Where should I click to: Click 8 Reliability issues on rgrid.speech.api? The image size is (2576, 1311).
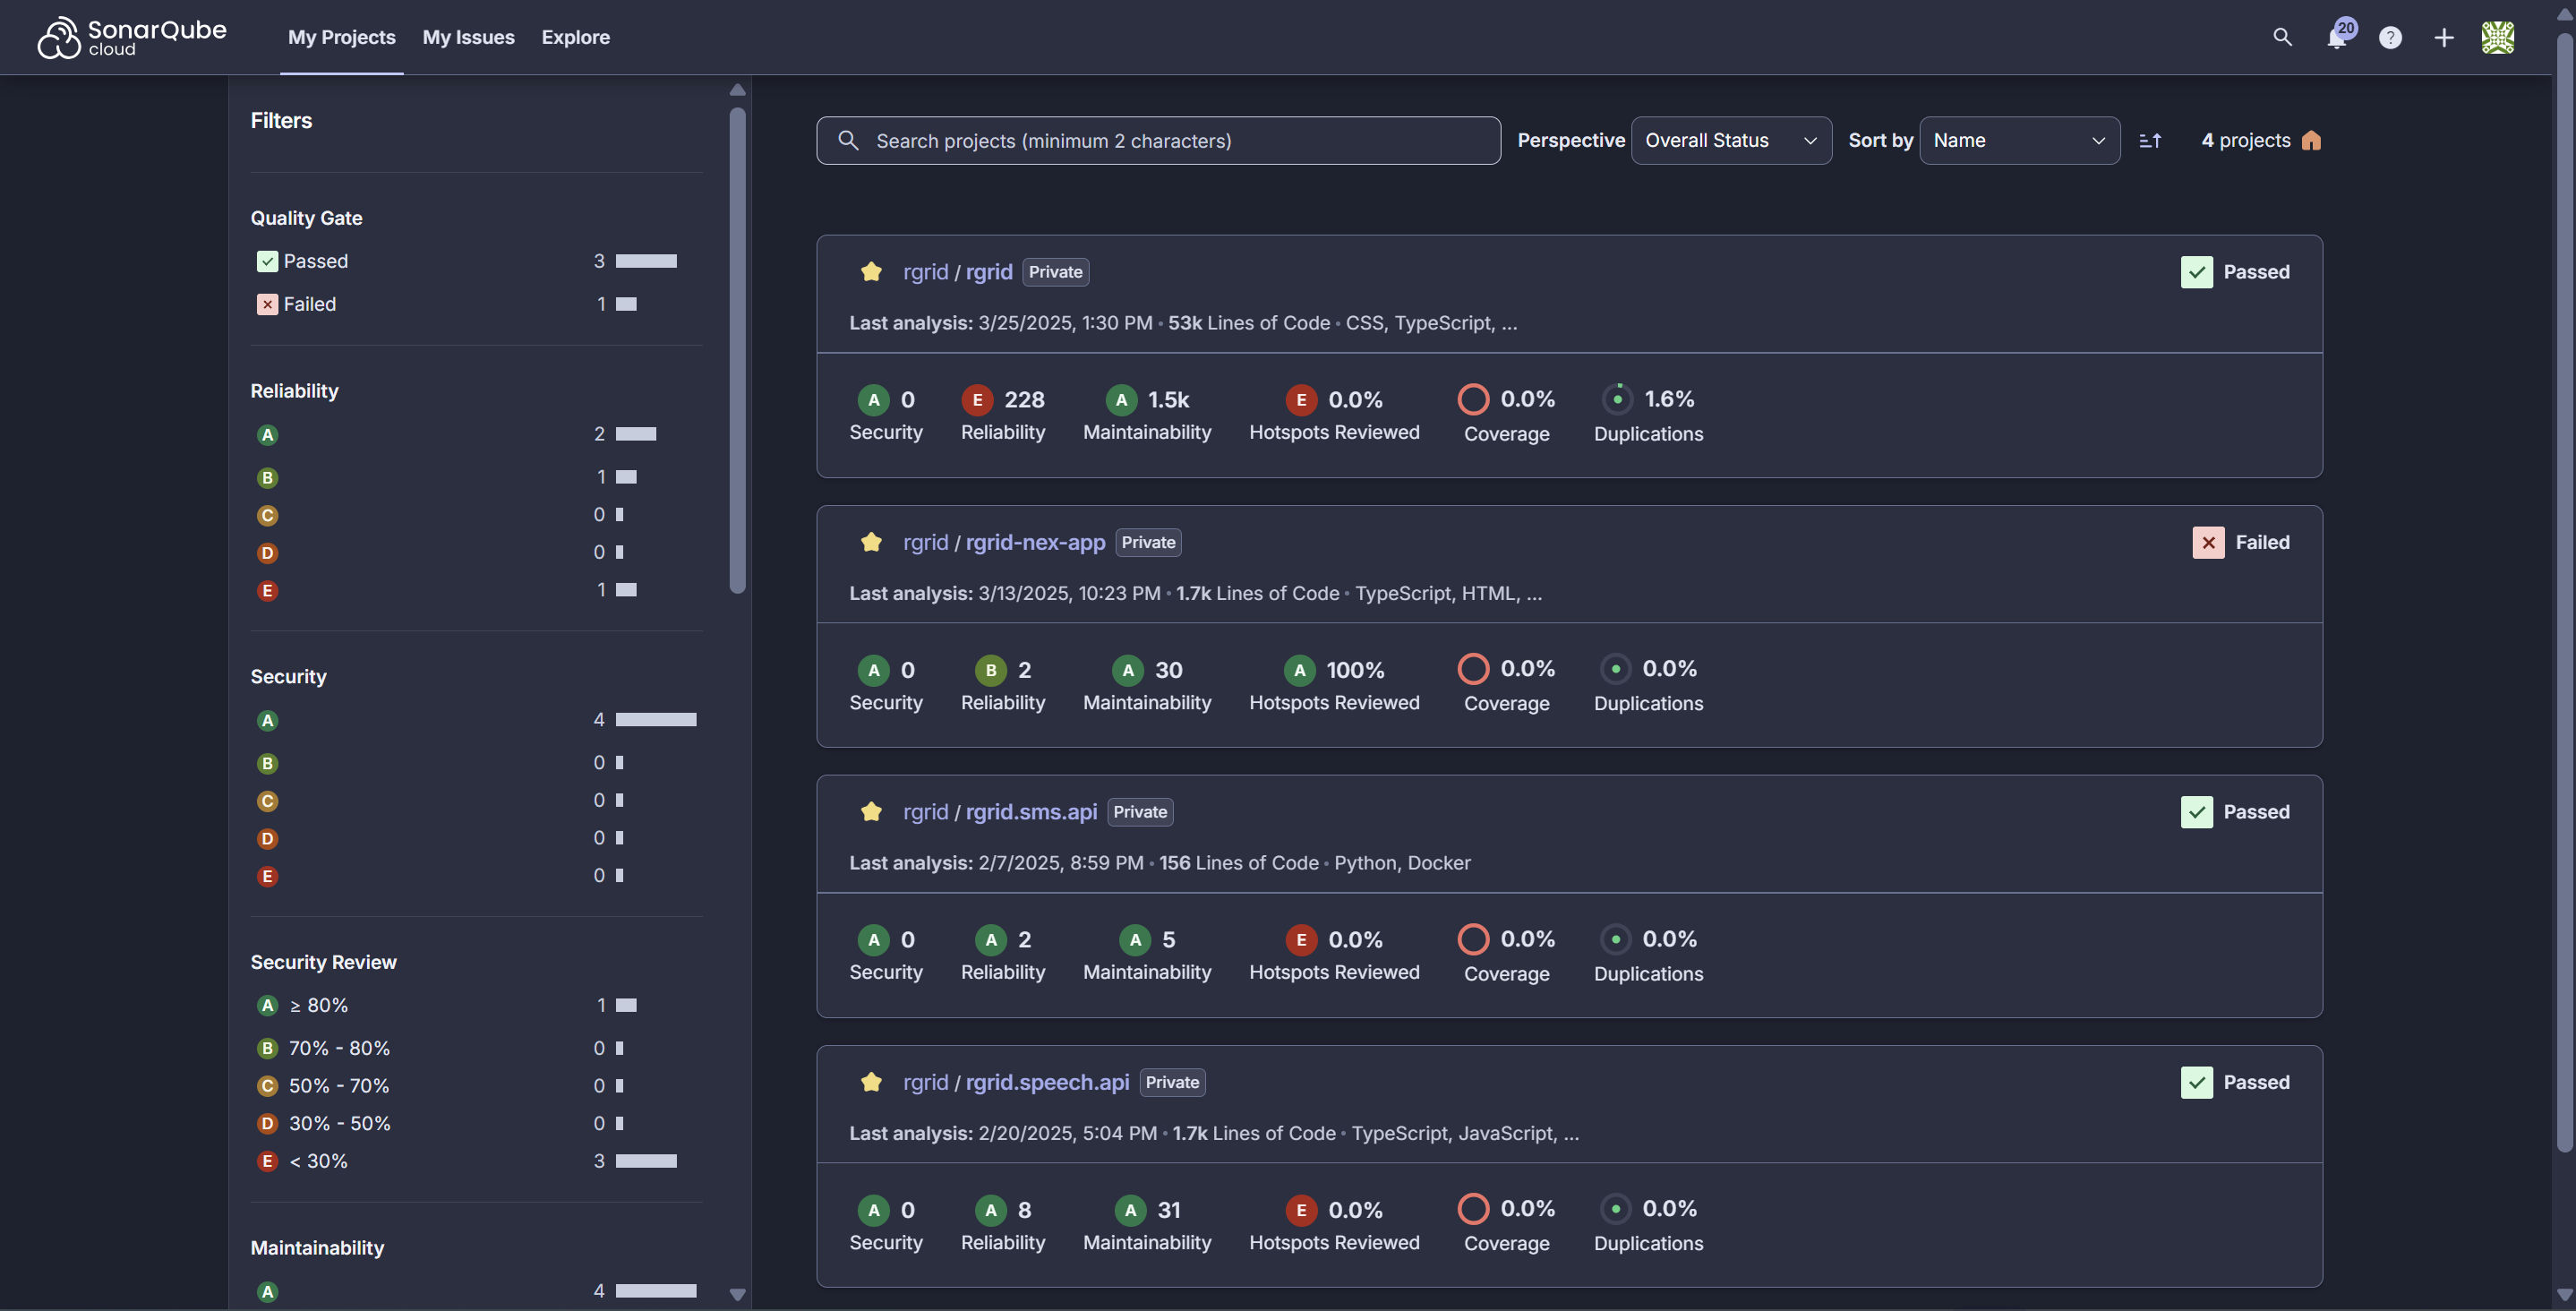(1024, 1210)
